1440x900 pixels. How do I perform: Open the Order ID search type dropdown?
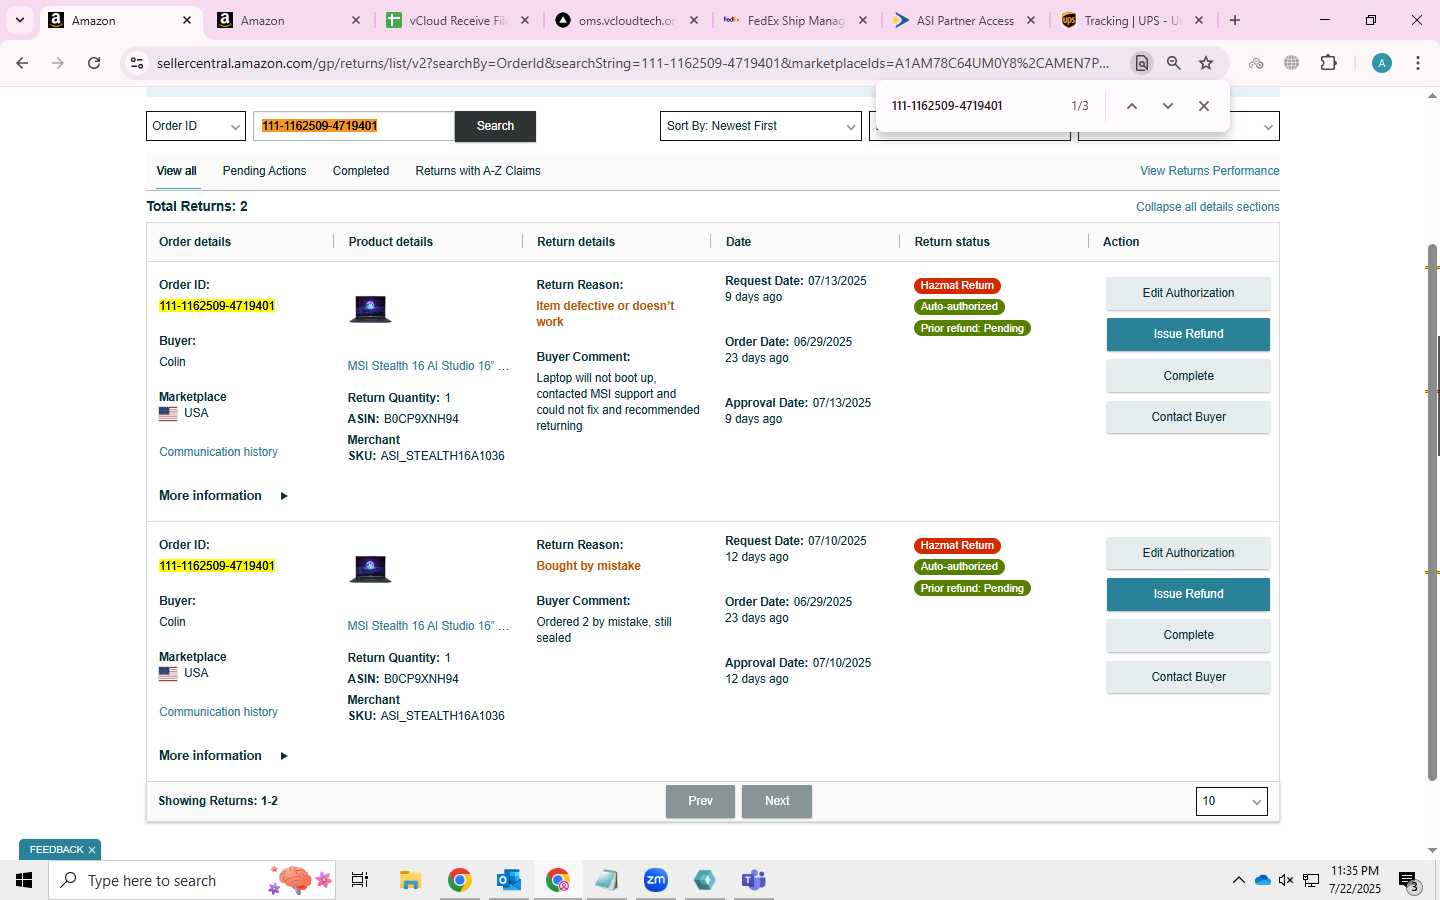click(x=196, y=126)
